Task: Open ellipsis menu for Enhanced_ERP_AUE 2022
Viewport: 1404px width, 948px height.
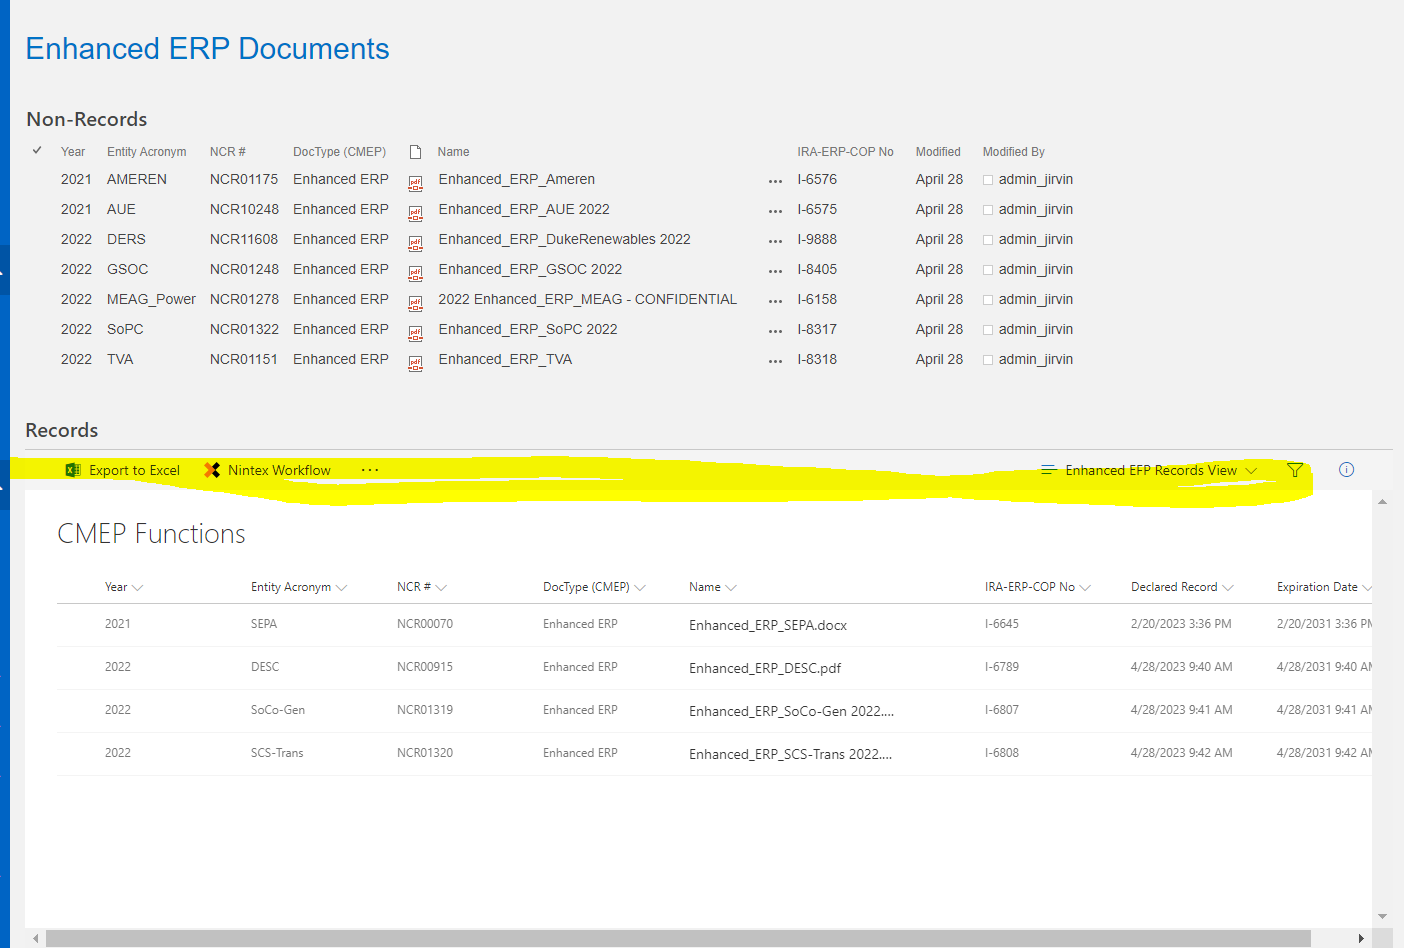Action: point(775,212)
